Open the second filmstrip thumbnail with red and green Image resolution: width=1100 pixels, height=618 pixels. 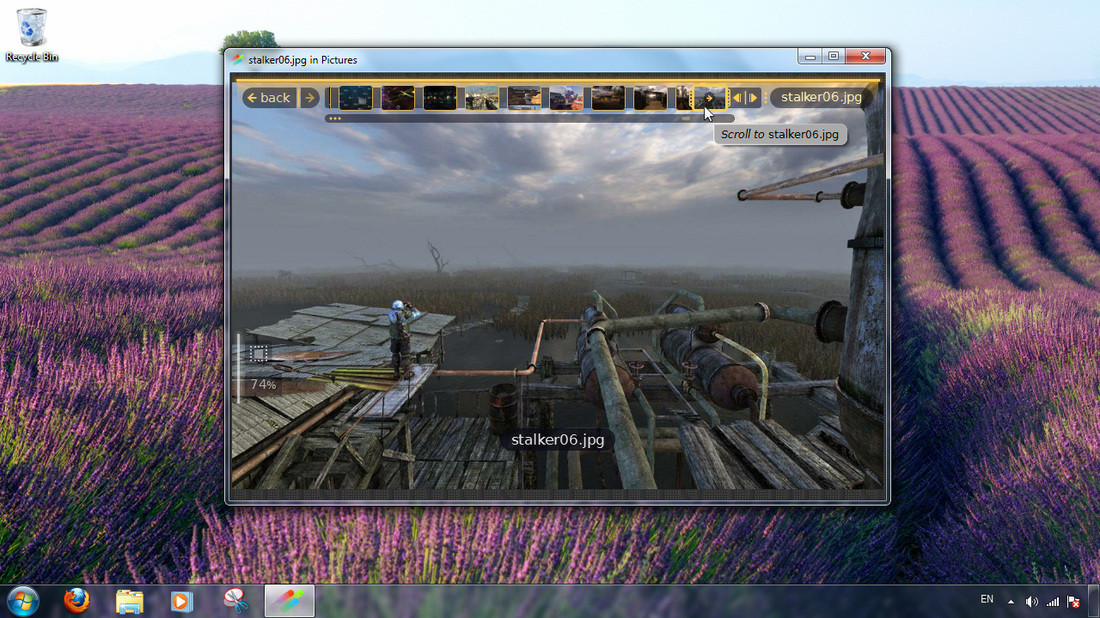(x=398, y=98)
